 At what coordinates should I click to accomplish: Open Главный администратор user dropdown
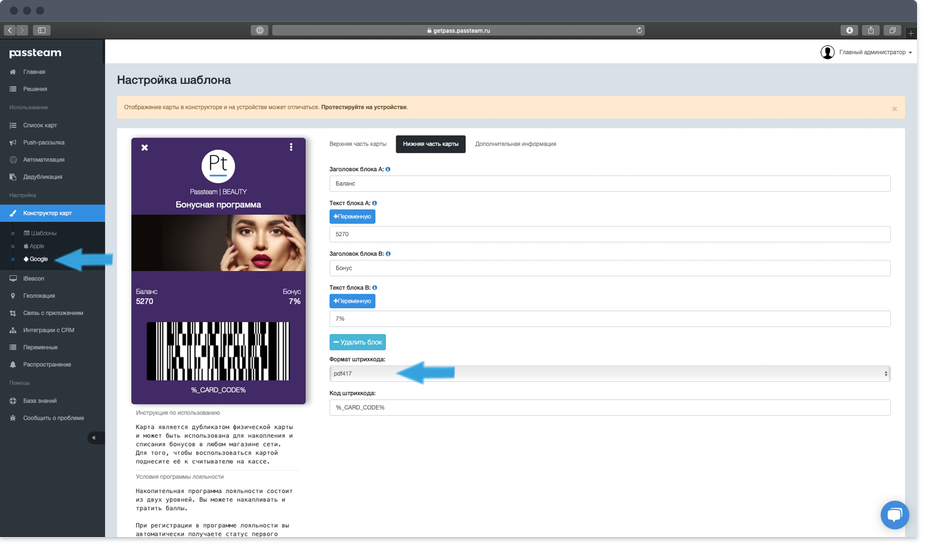[866, 53]
